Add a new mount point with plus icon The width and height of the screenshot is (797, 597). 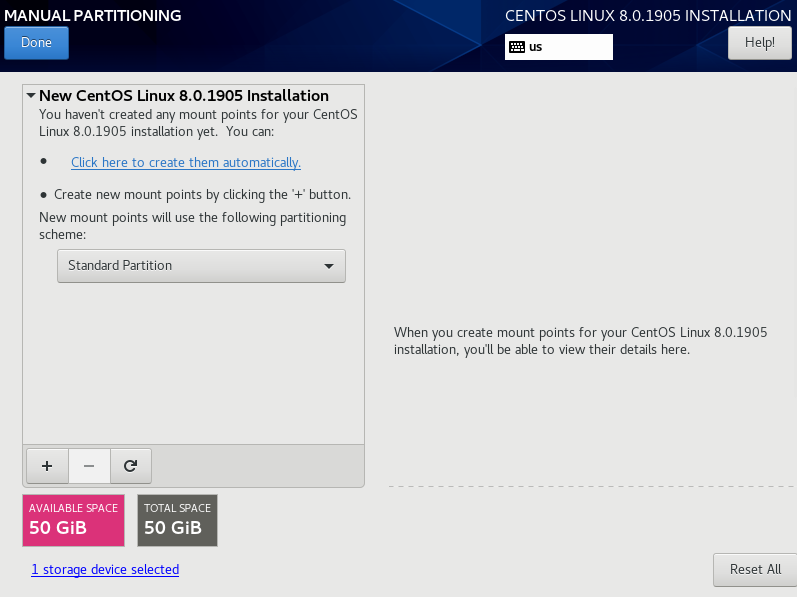point(46,465)
